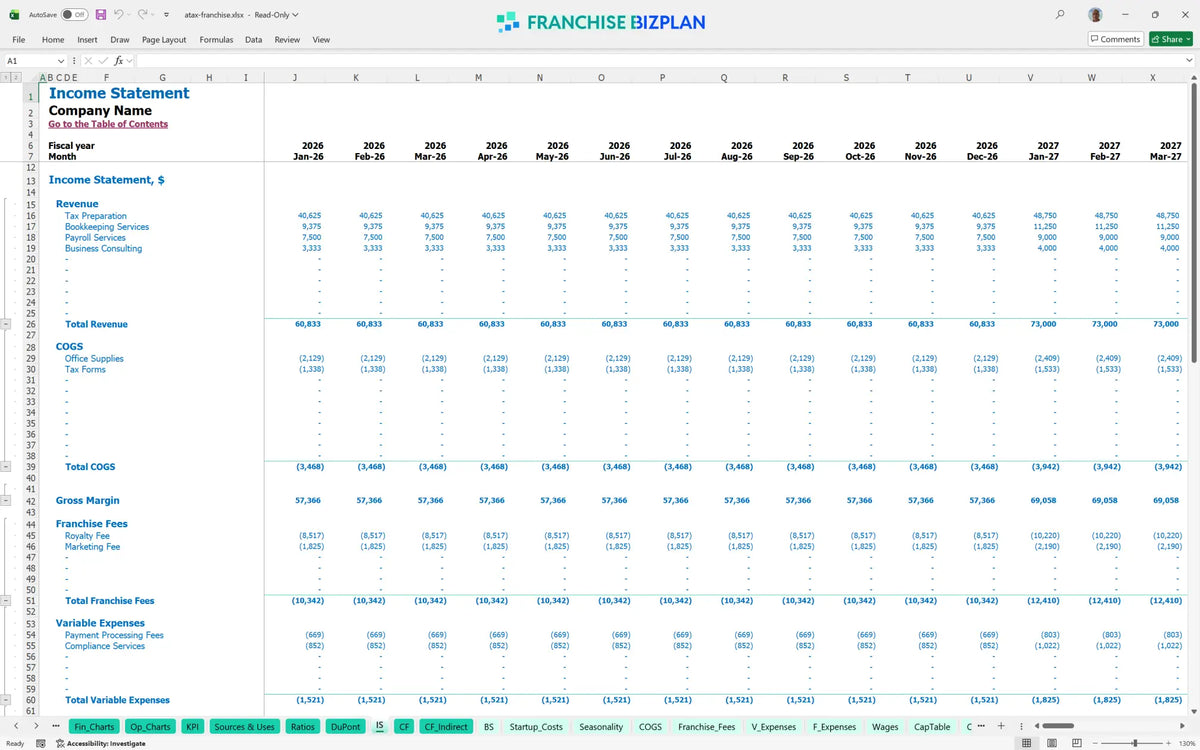Switch to Page Layout view icon
Image resolution: width=1200 pixels, height=750 pixels.
(1052, 743)
